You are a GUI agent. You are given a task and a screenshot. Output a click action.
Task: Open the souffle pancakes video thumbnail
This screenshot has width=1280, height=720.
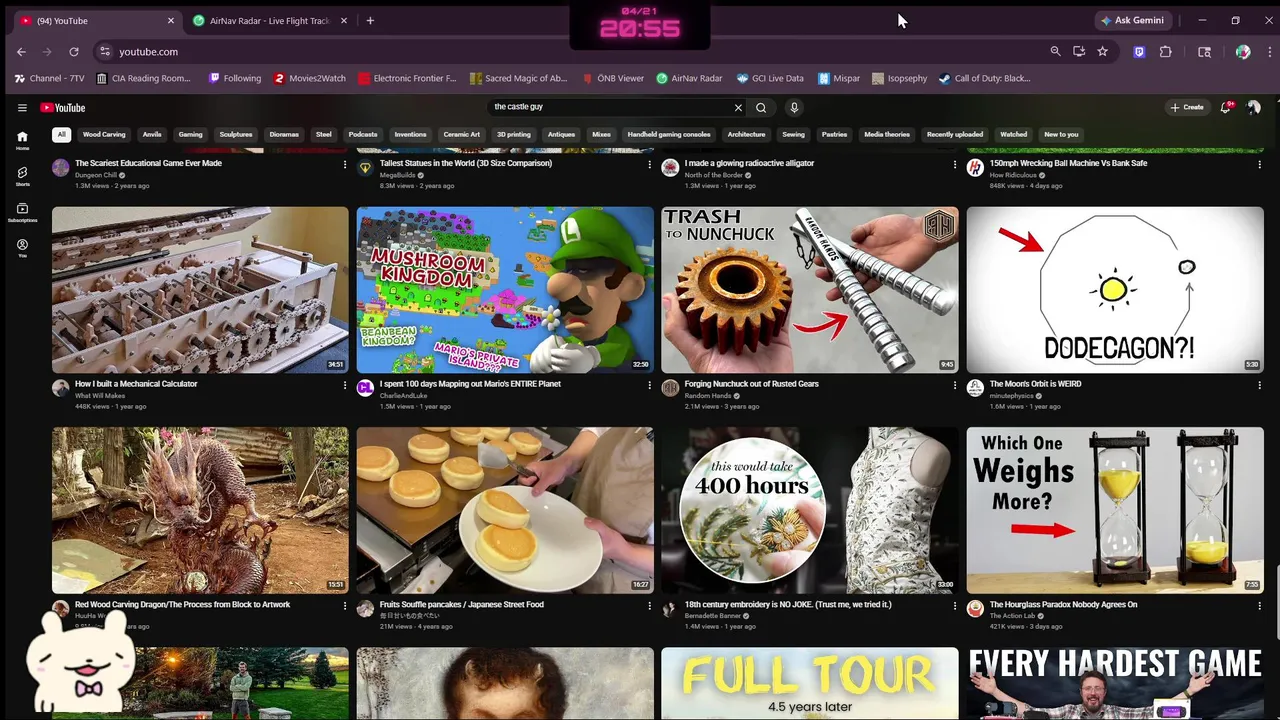pos(505,510)
